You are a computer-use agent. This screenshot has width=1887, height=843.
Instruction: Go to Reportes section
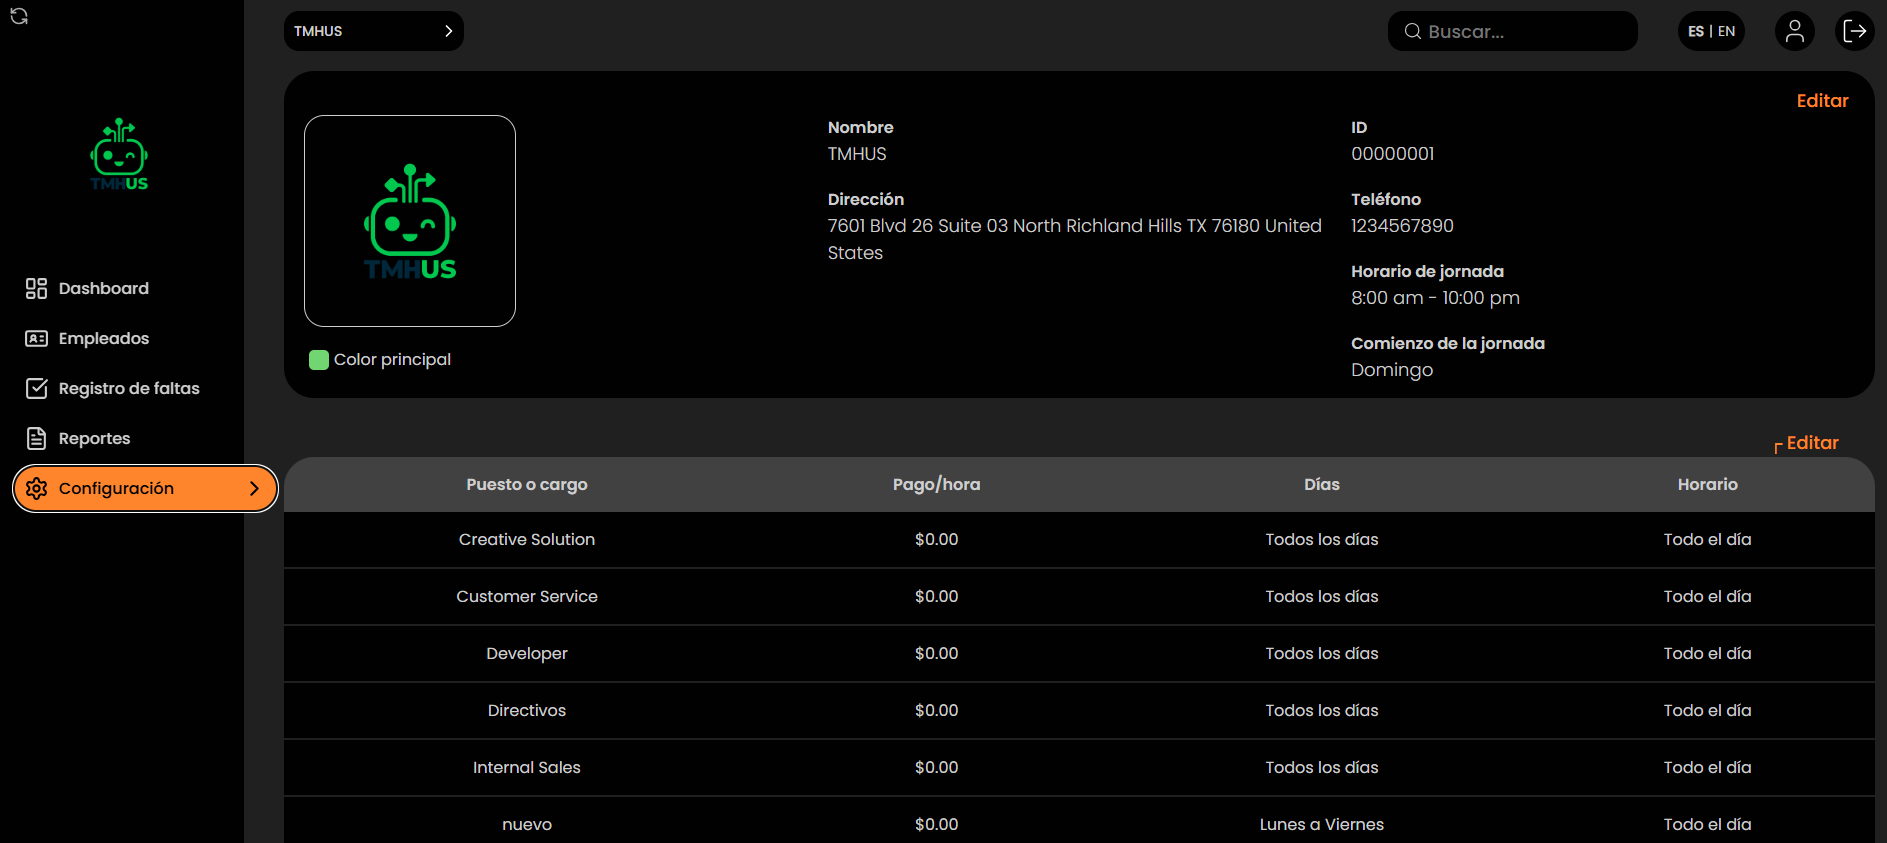(x=94, y=439)
